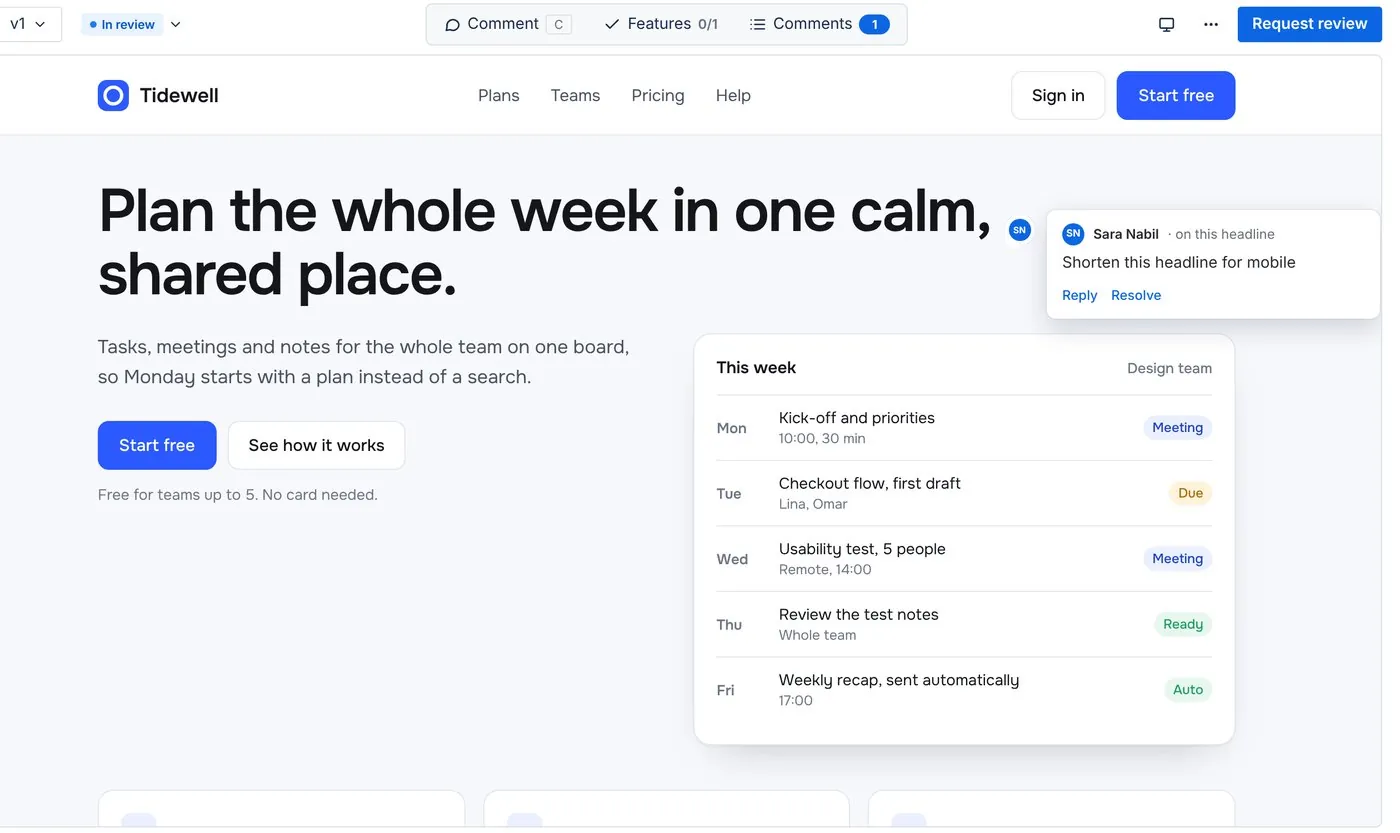The height and width of the screenshot is (833, 1400).
Task: Activate the Comment tool
Action: coord(508,24)
